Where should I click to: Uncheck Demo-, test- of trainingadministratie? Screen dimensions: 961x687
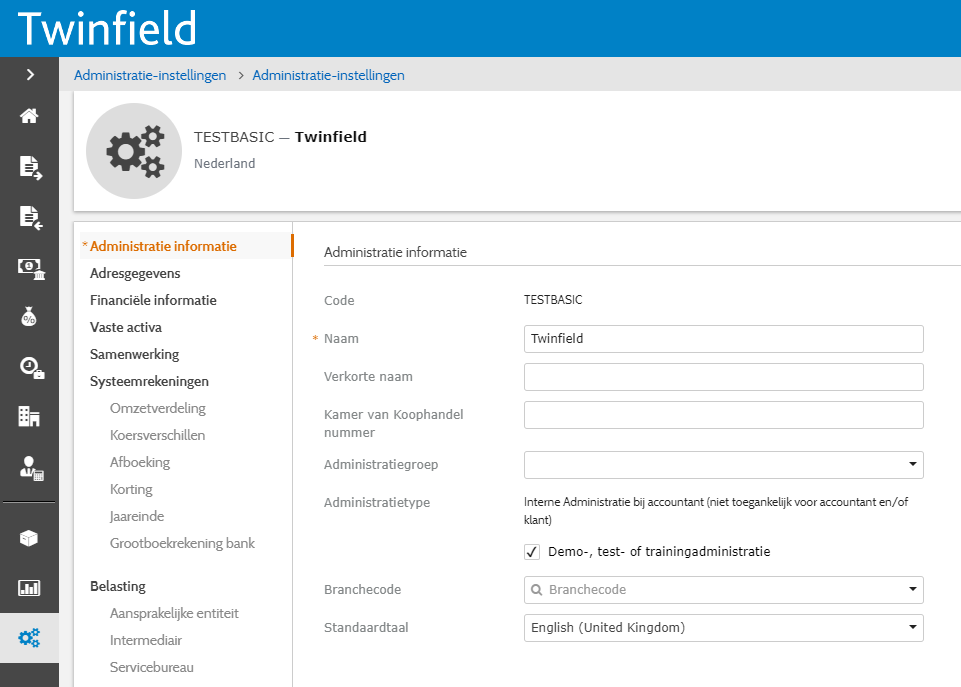click(532, 551)
